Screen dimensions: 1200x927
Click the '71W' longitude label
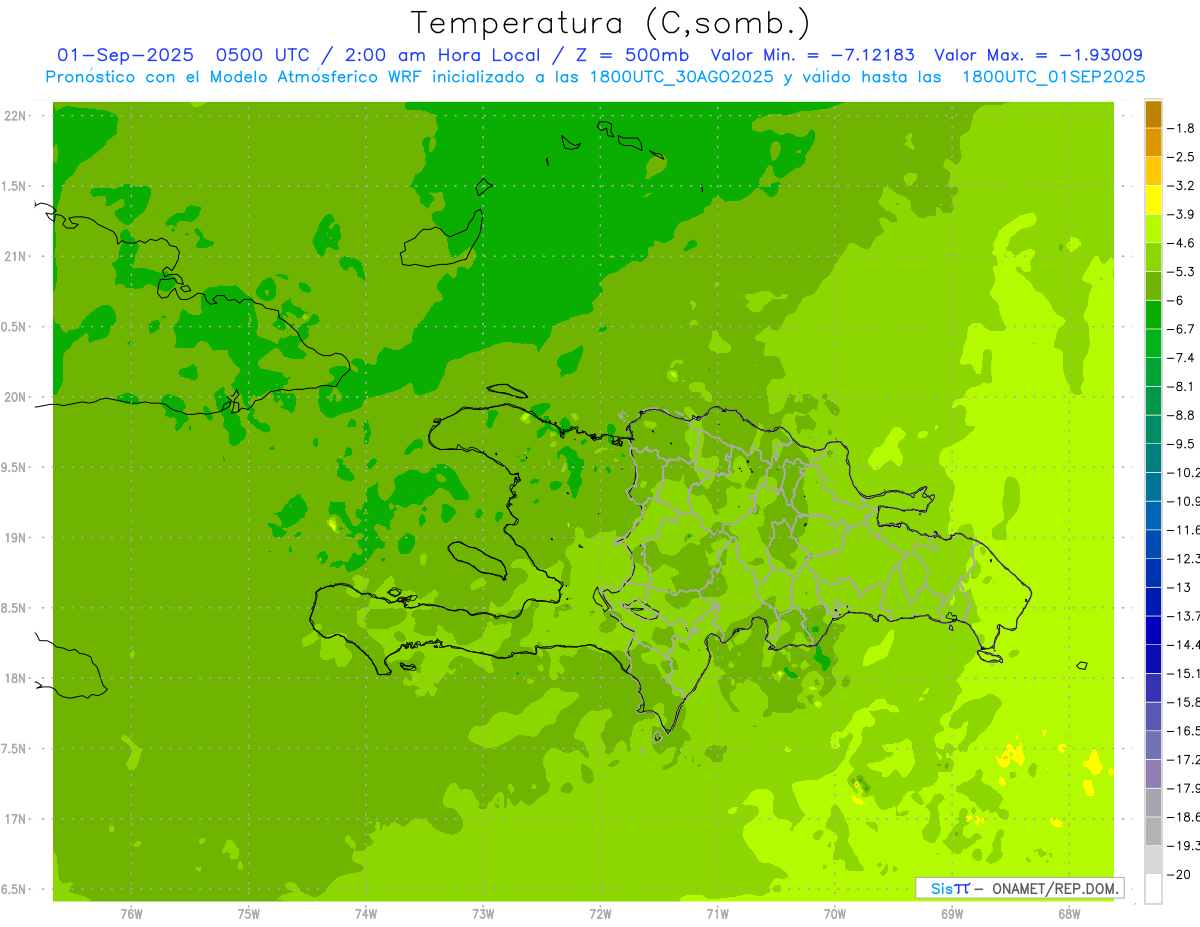[x=717, y=914]
